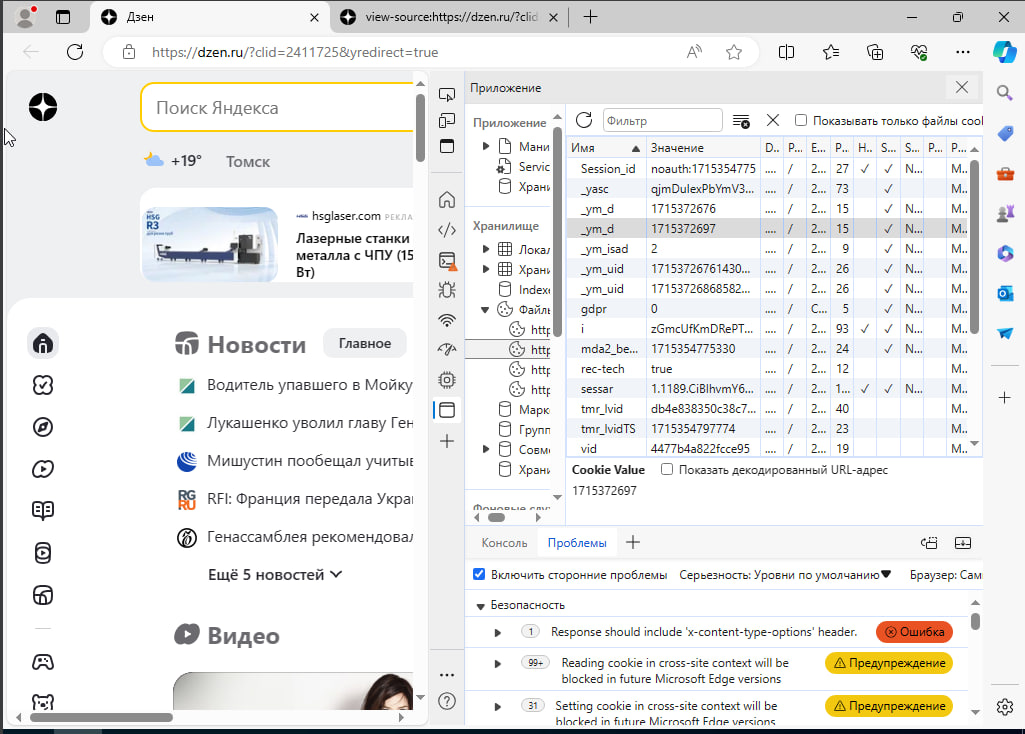Clear all cookies icon next to filter

click(741, 121)
